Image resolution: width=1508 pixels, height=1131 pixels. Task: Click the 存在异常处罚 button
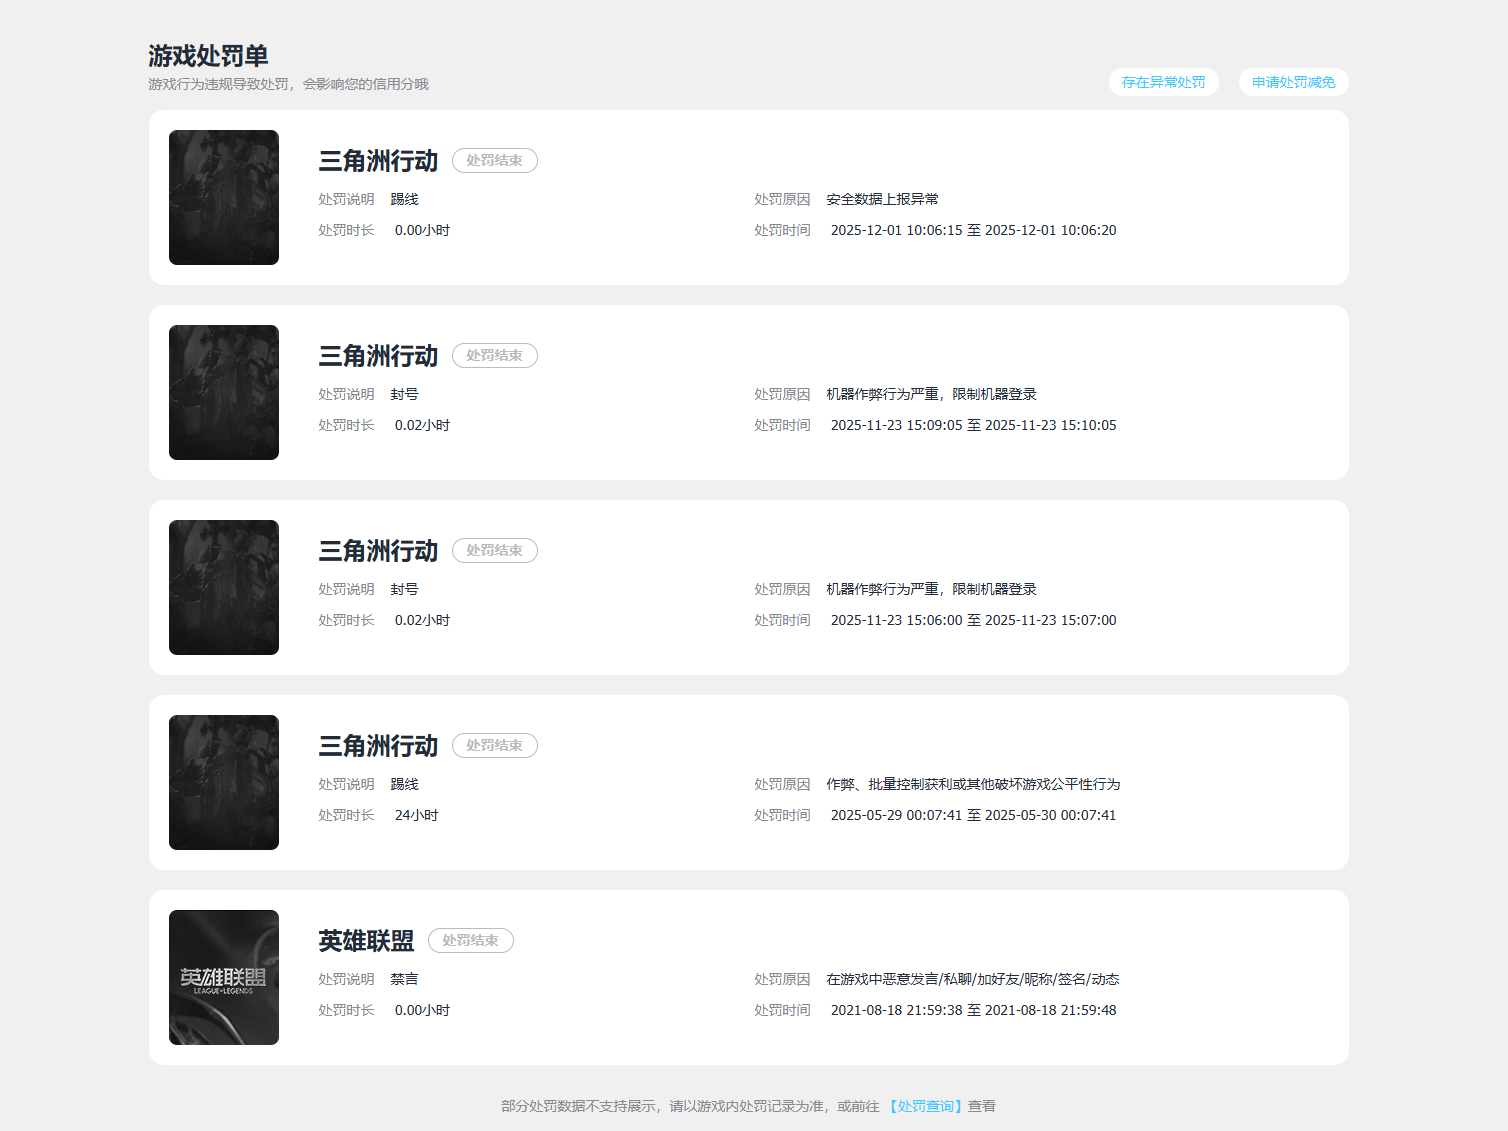(x=1163, y=82)
